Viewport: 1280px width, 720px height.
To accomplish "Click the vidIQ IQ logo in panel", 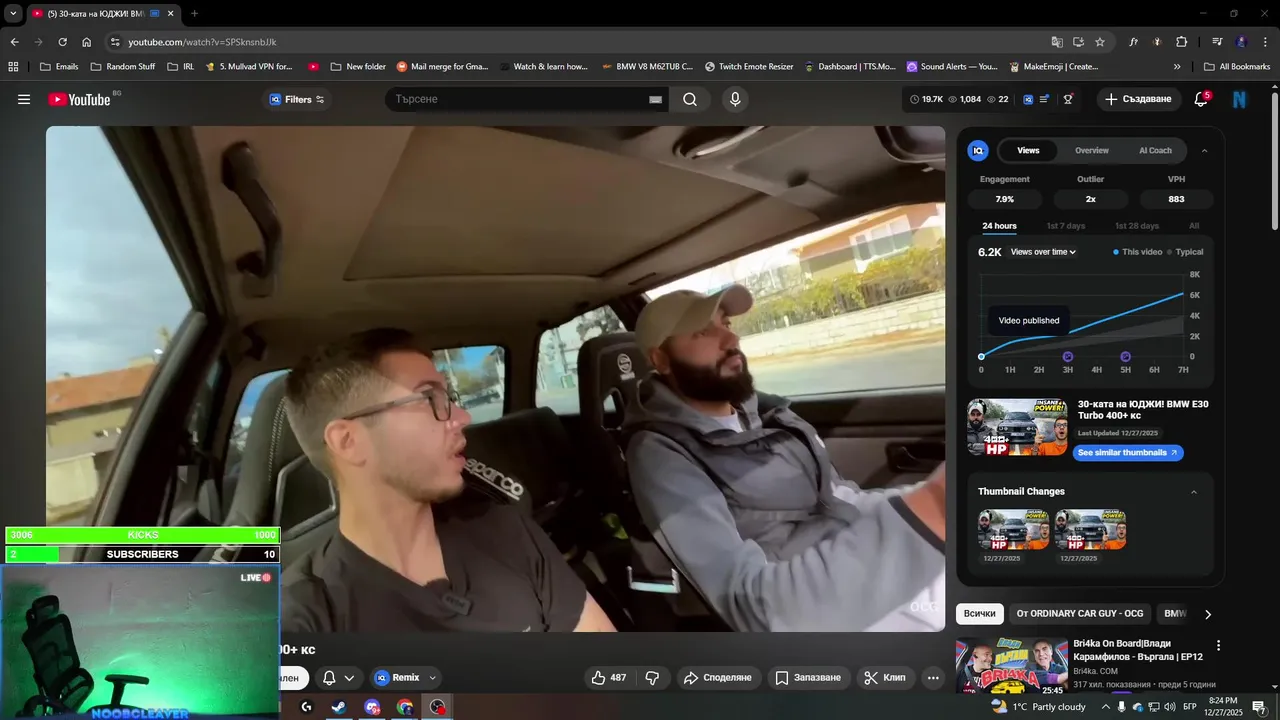I will 978,150.
